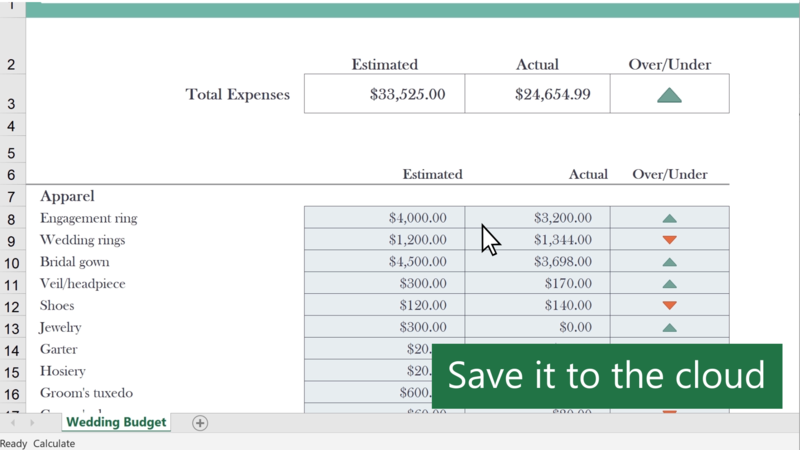The width and height of the screenshot is (800, 450).
Task: Click the Bridal gown green arrow indicator
Action: pyautogui.click(x=669, y=262)
